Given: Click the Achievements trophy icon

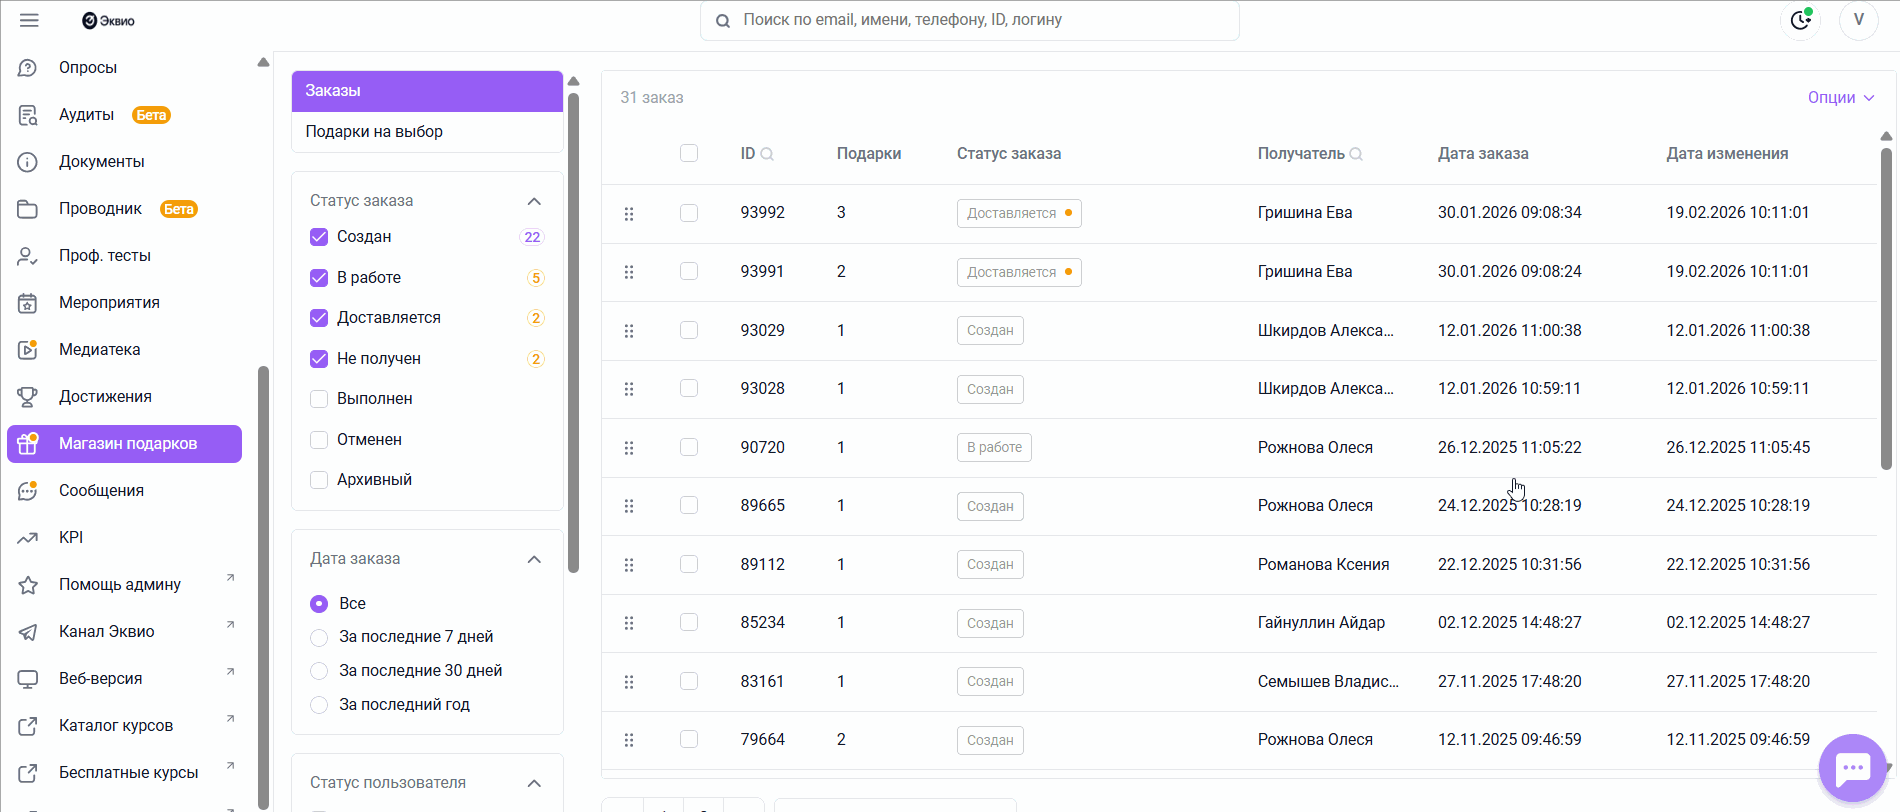Looking at the screenshot, I should coord(28,397).
